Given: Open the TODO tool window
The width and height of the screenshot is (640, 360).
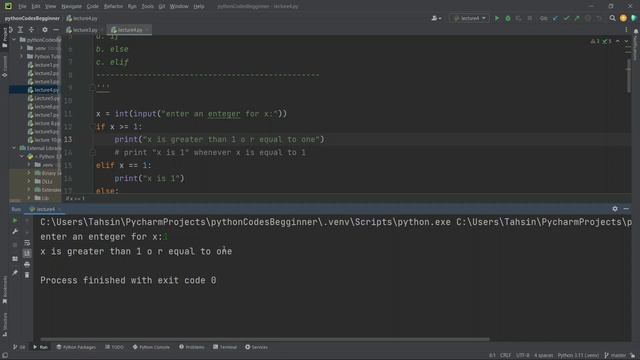Looking at the screenshot, I should 114,347.
